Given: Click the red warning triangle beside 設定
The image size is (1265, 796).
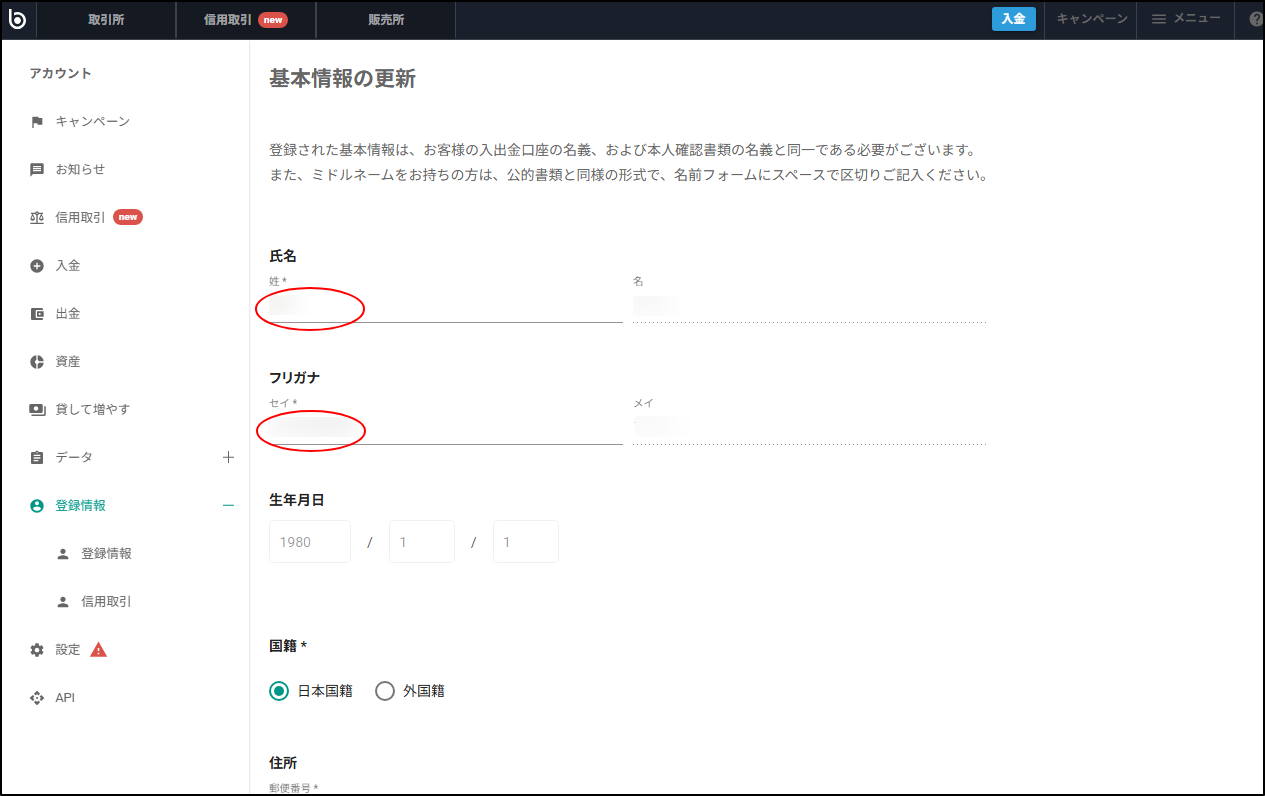Looking at the screenshot, I should (98, 650).
